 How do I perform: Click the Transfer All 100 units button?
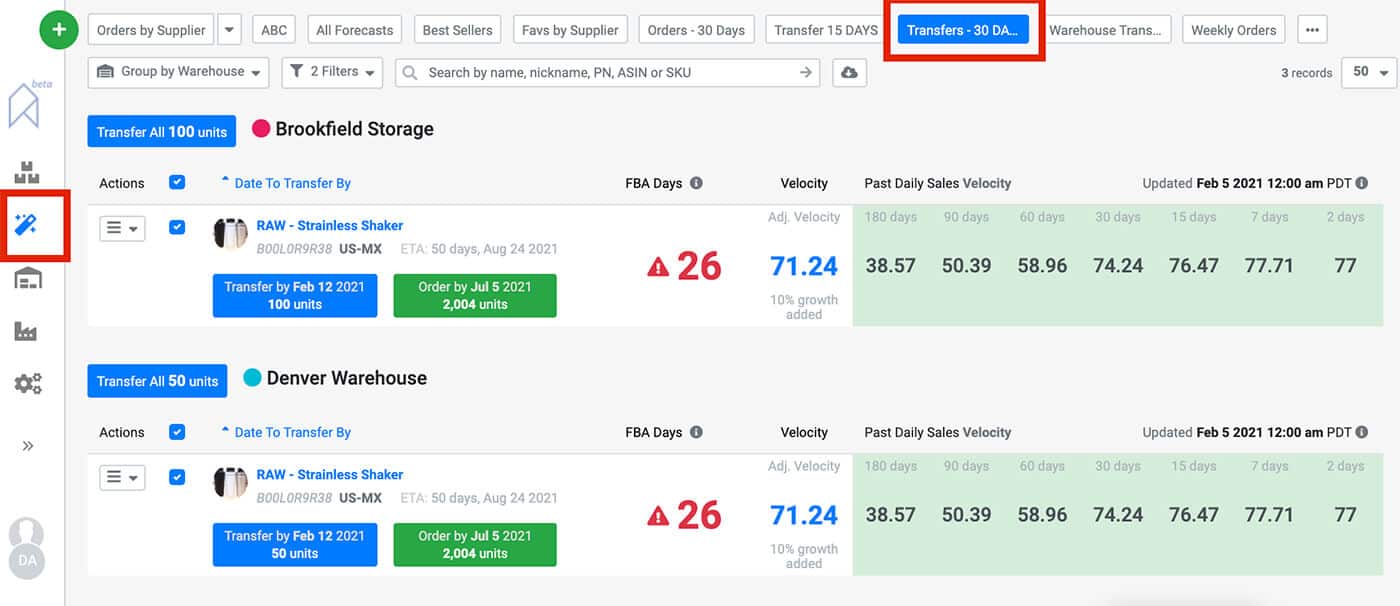tap(161, 131)
